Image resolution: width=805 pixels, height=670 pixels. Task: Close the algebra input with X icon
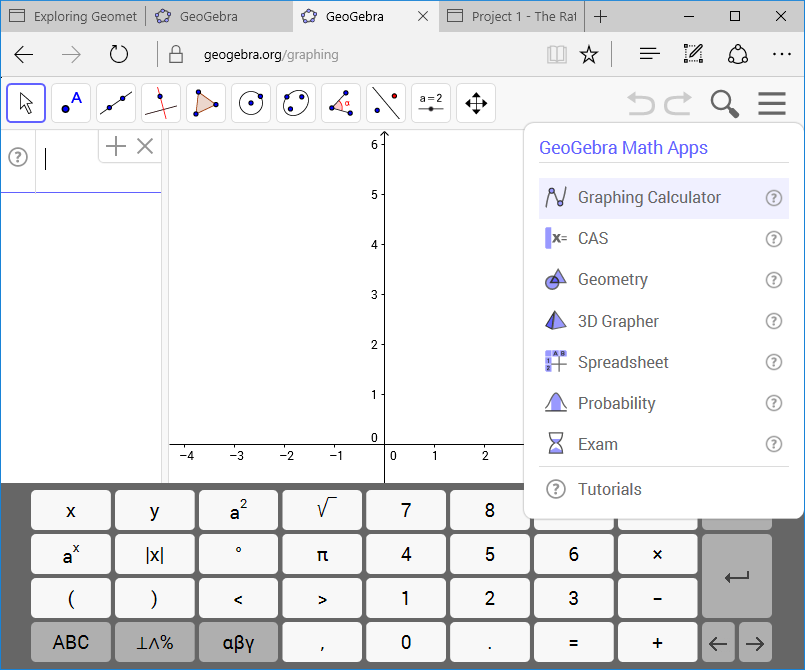145,146
